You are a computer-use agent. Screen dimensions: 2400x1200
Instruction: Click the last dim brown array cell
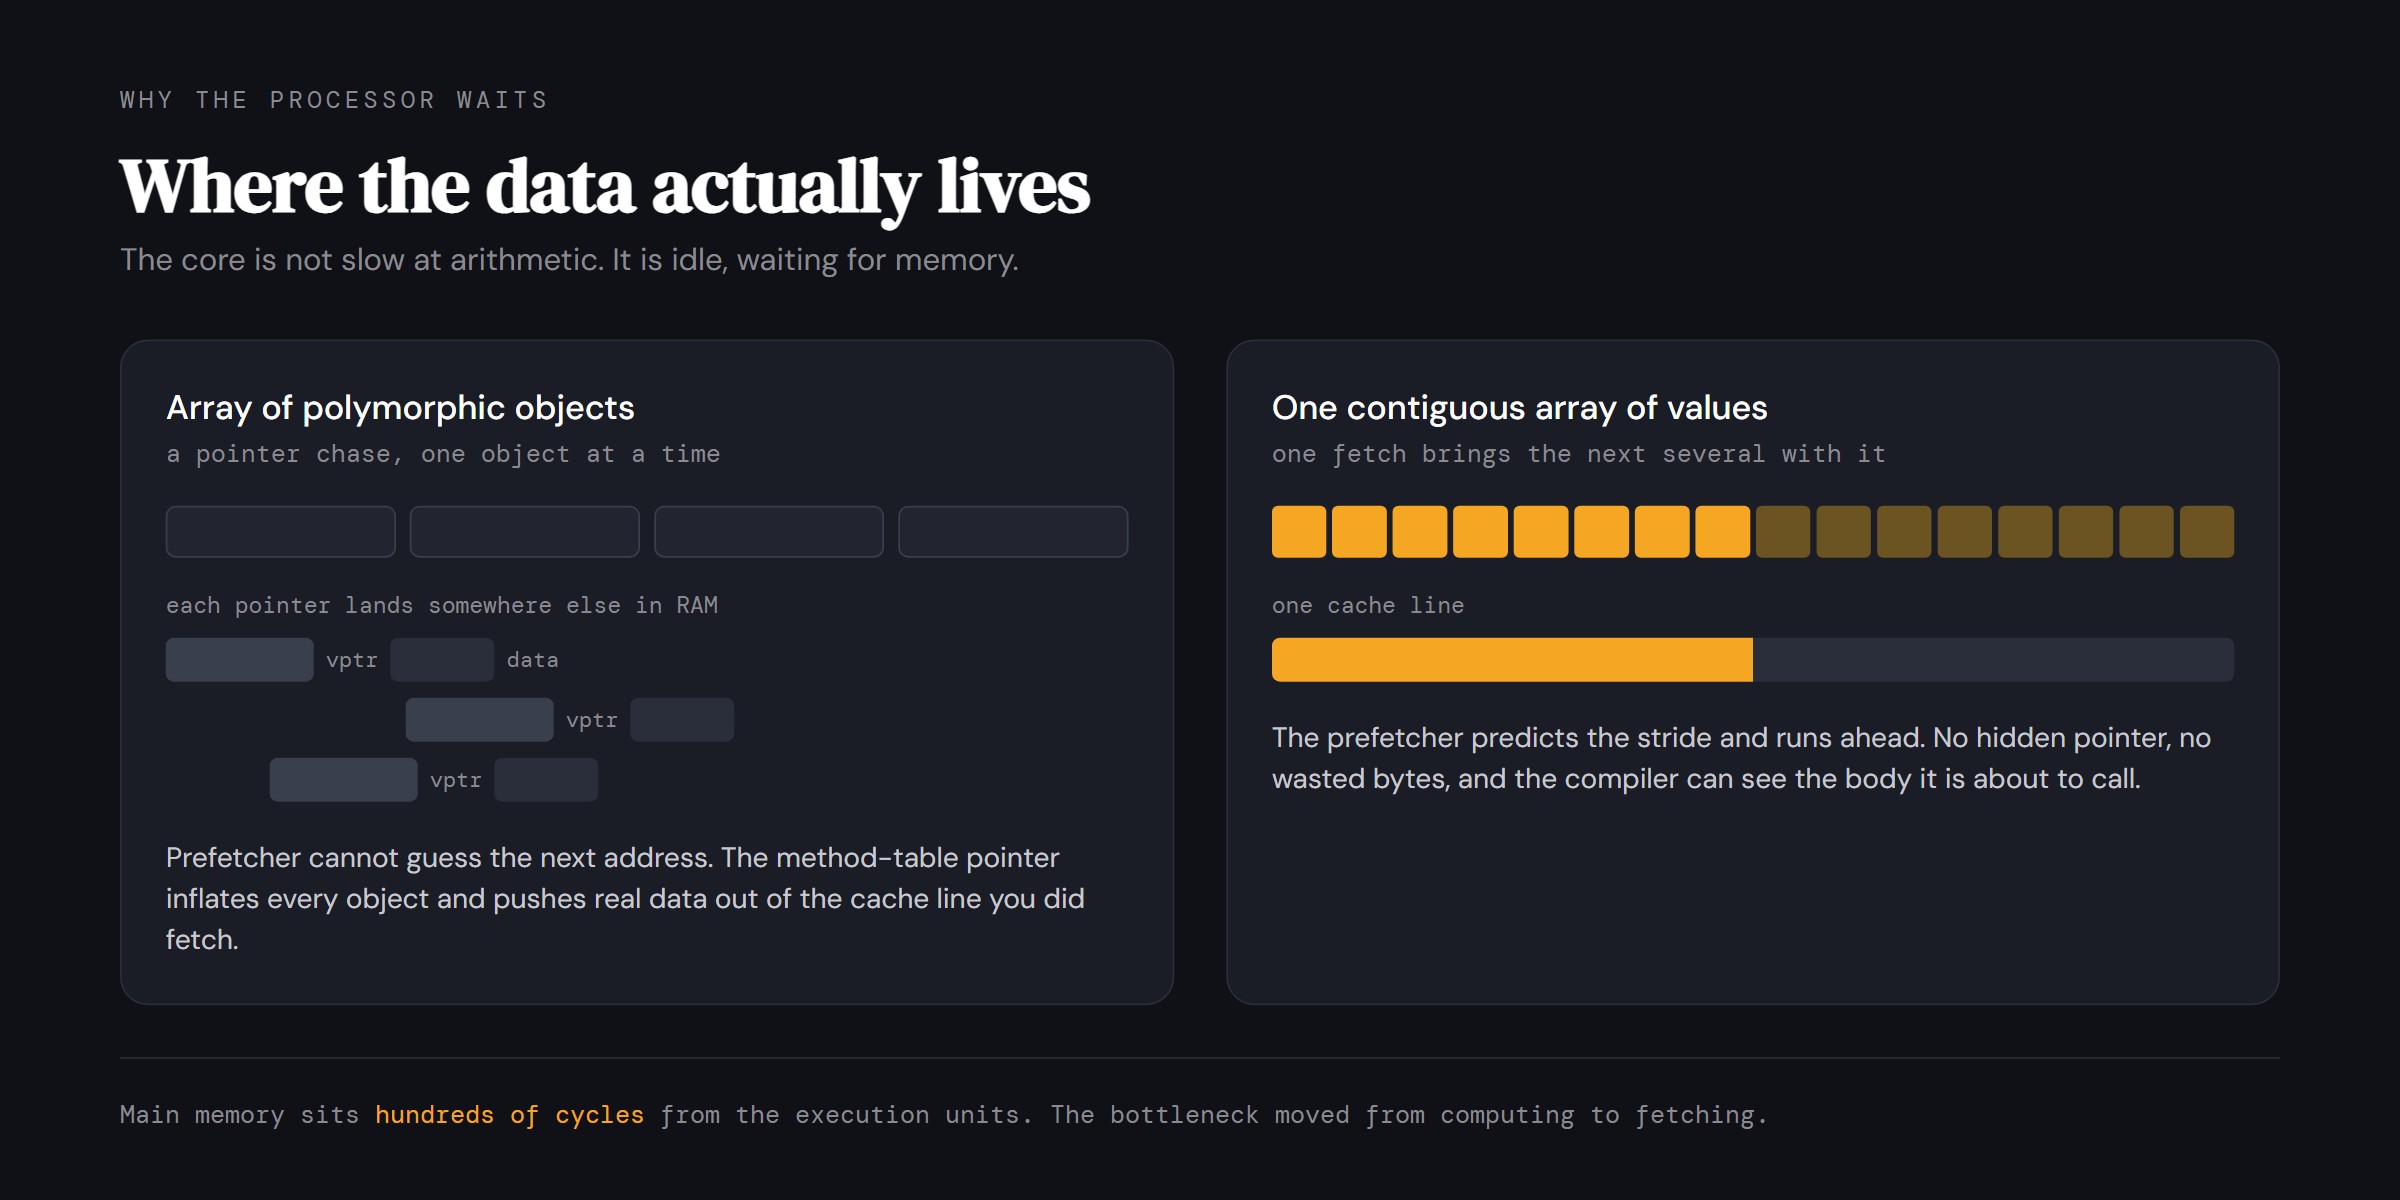pos(2206,531)
